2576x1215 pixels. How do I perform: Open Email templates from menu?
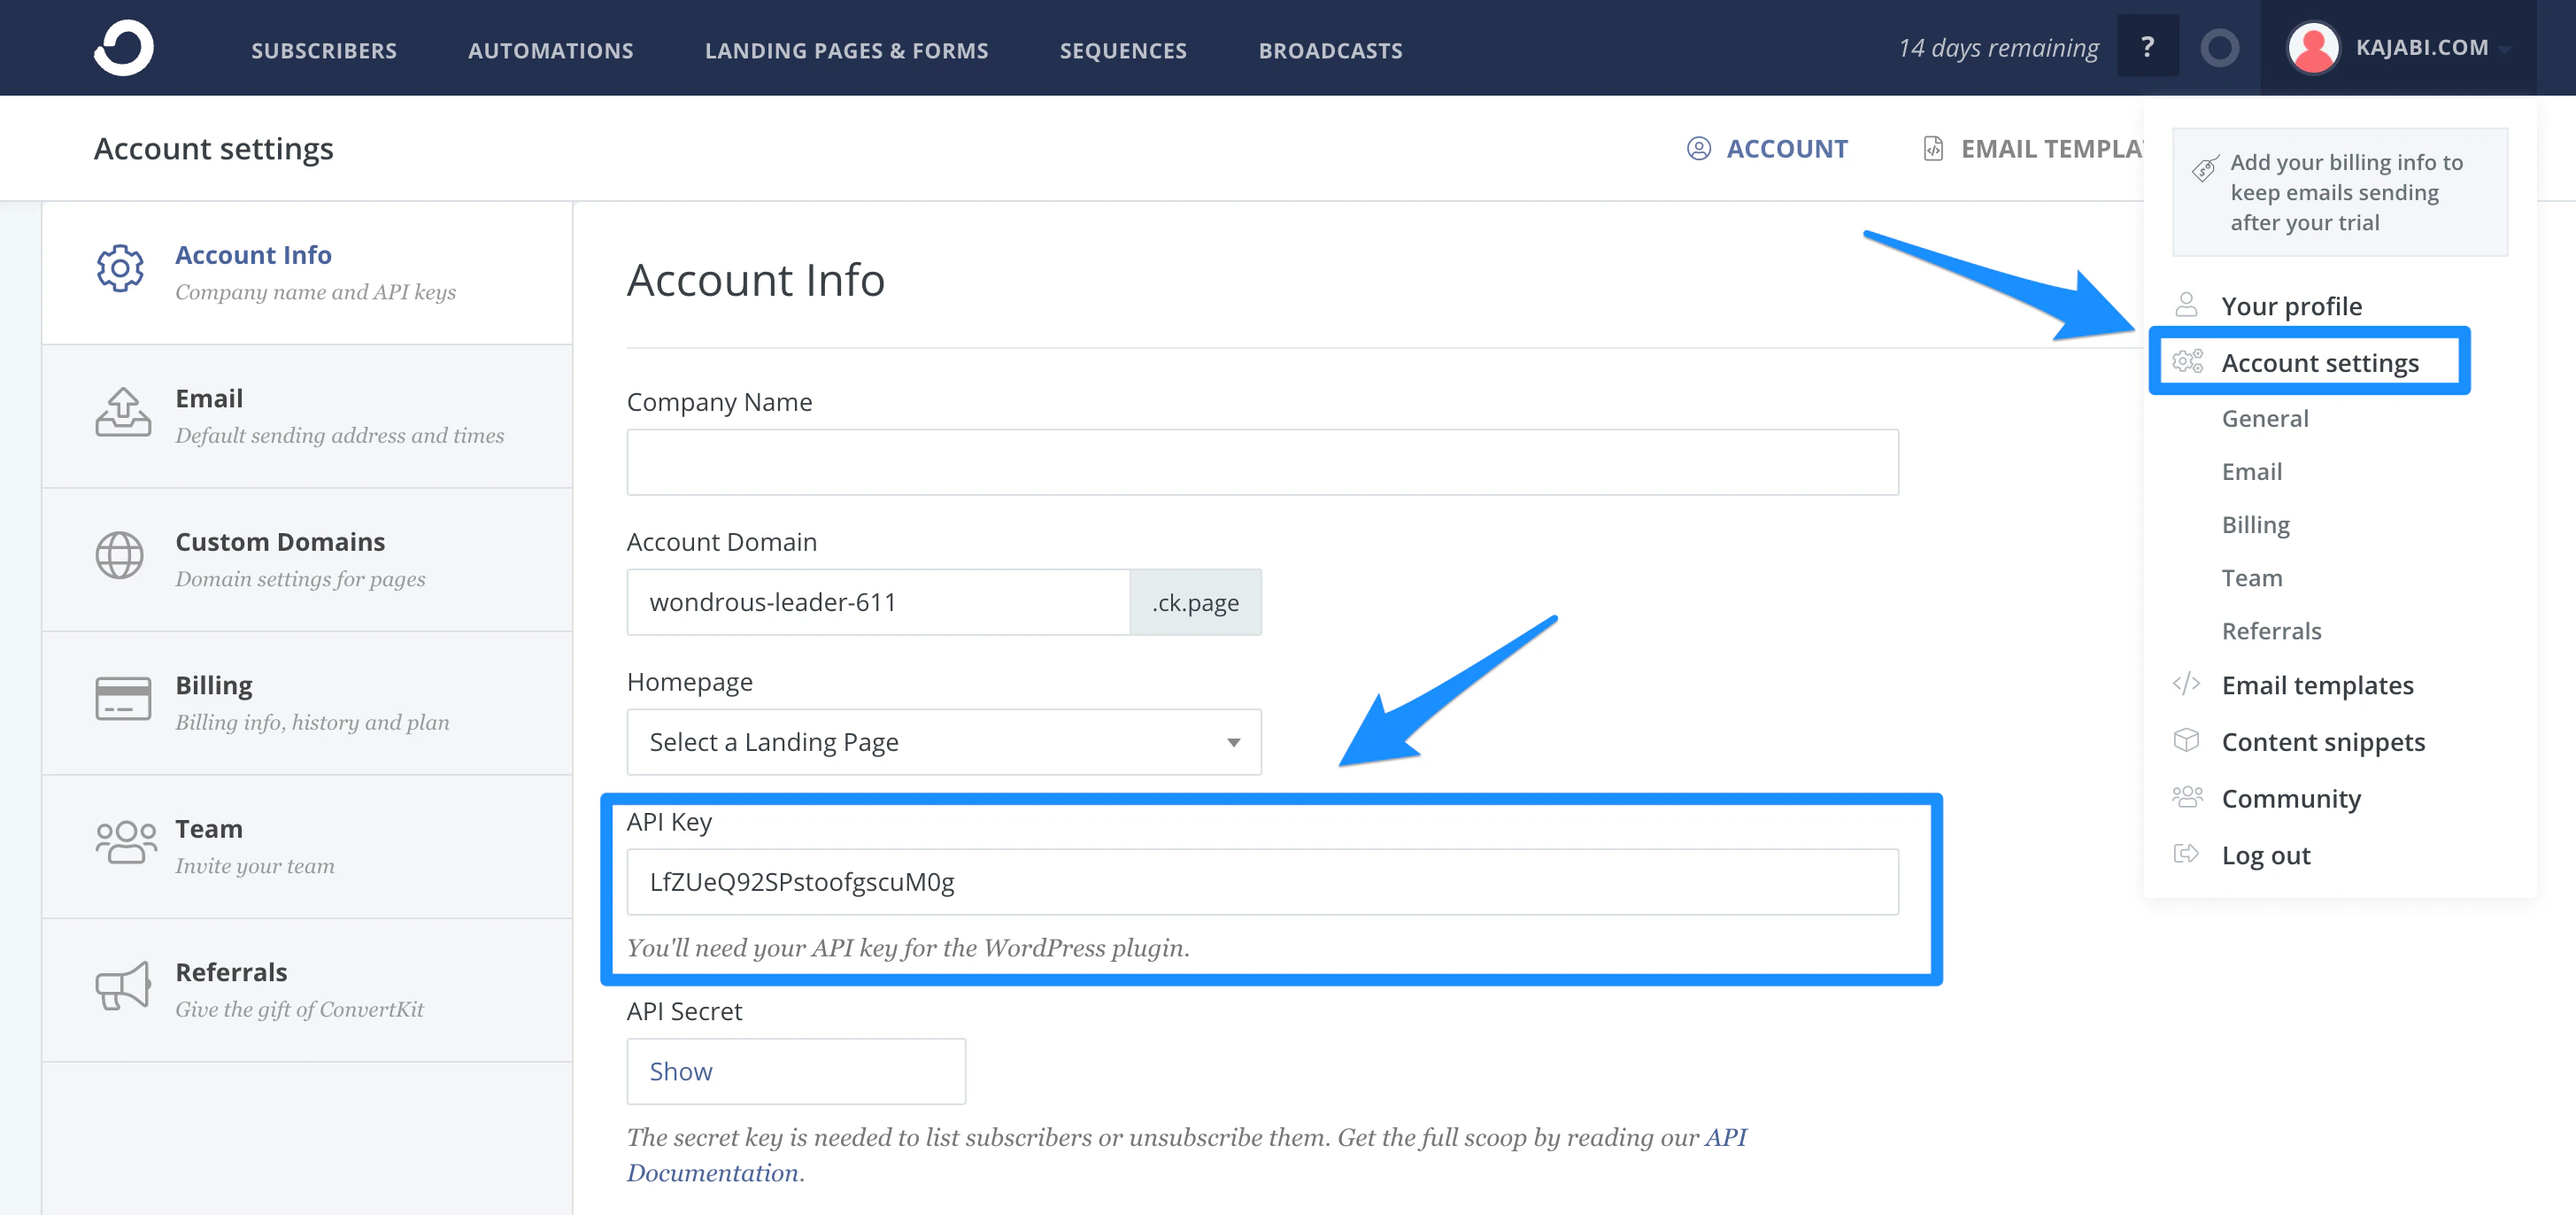pos(2317,685)
